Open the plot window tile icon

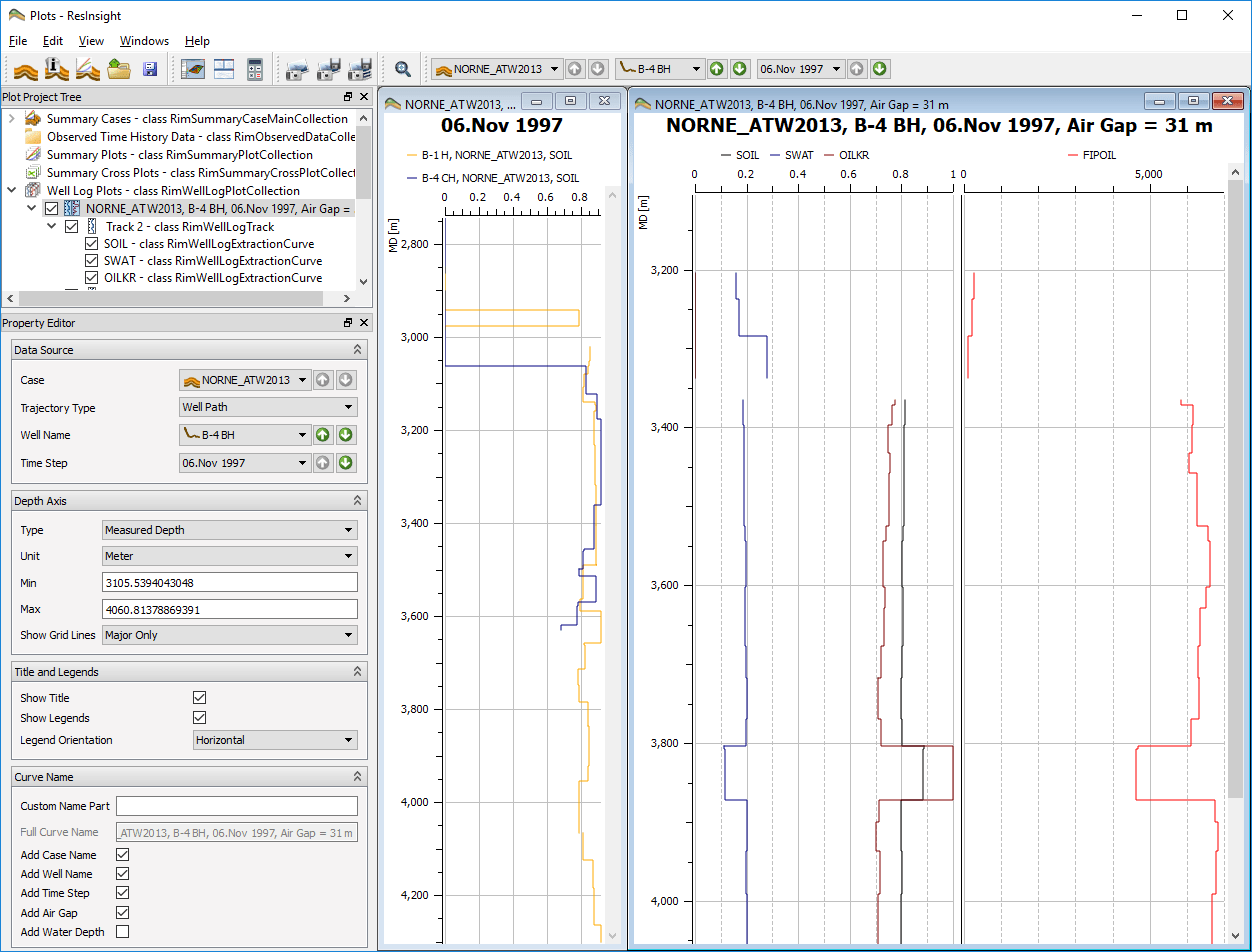pyautogui.click(x=224, y=69)
